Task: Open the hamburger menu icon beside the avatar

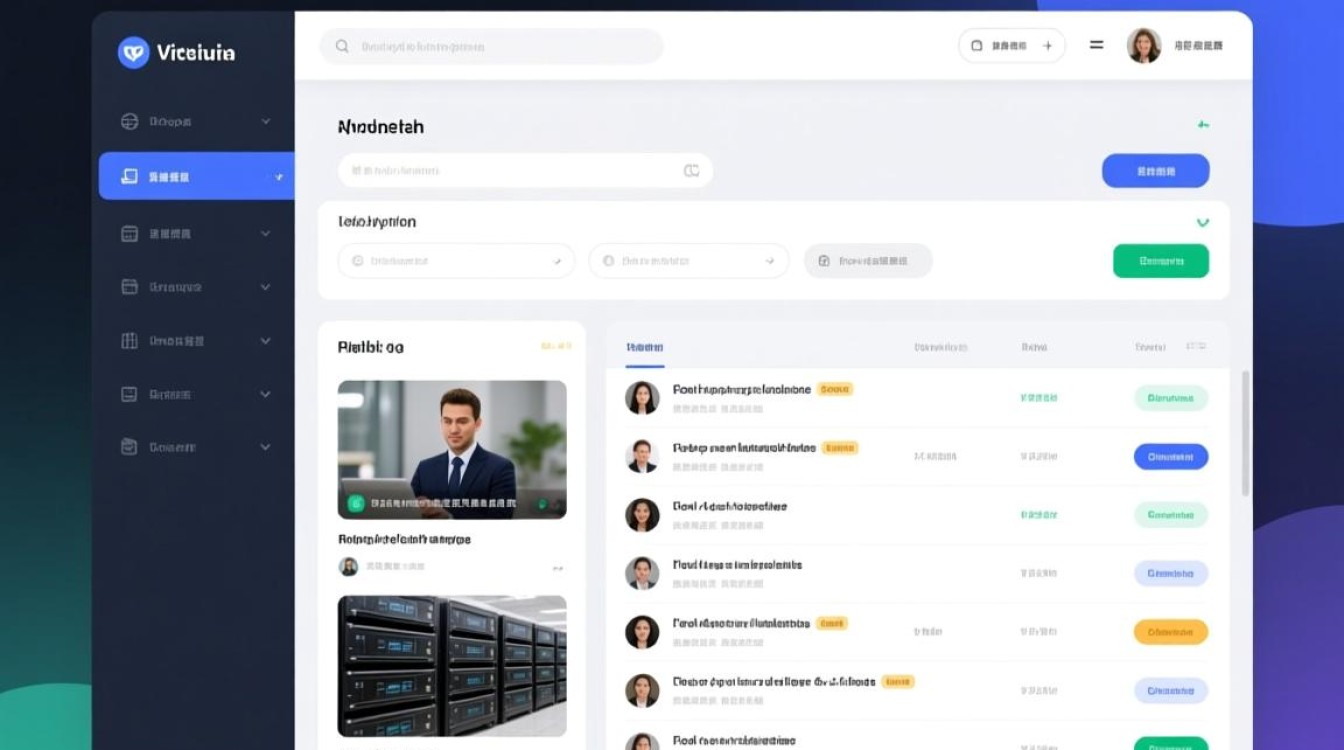Action: click(x=1097, y=45)
